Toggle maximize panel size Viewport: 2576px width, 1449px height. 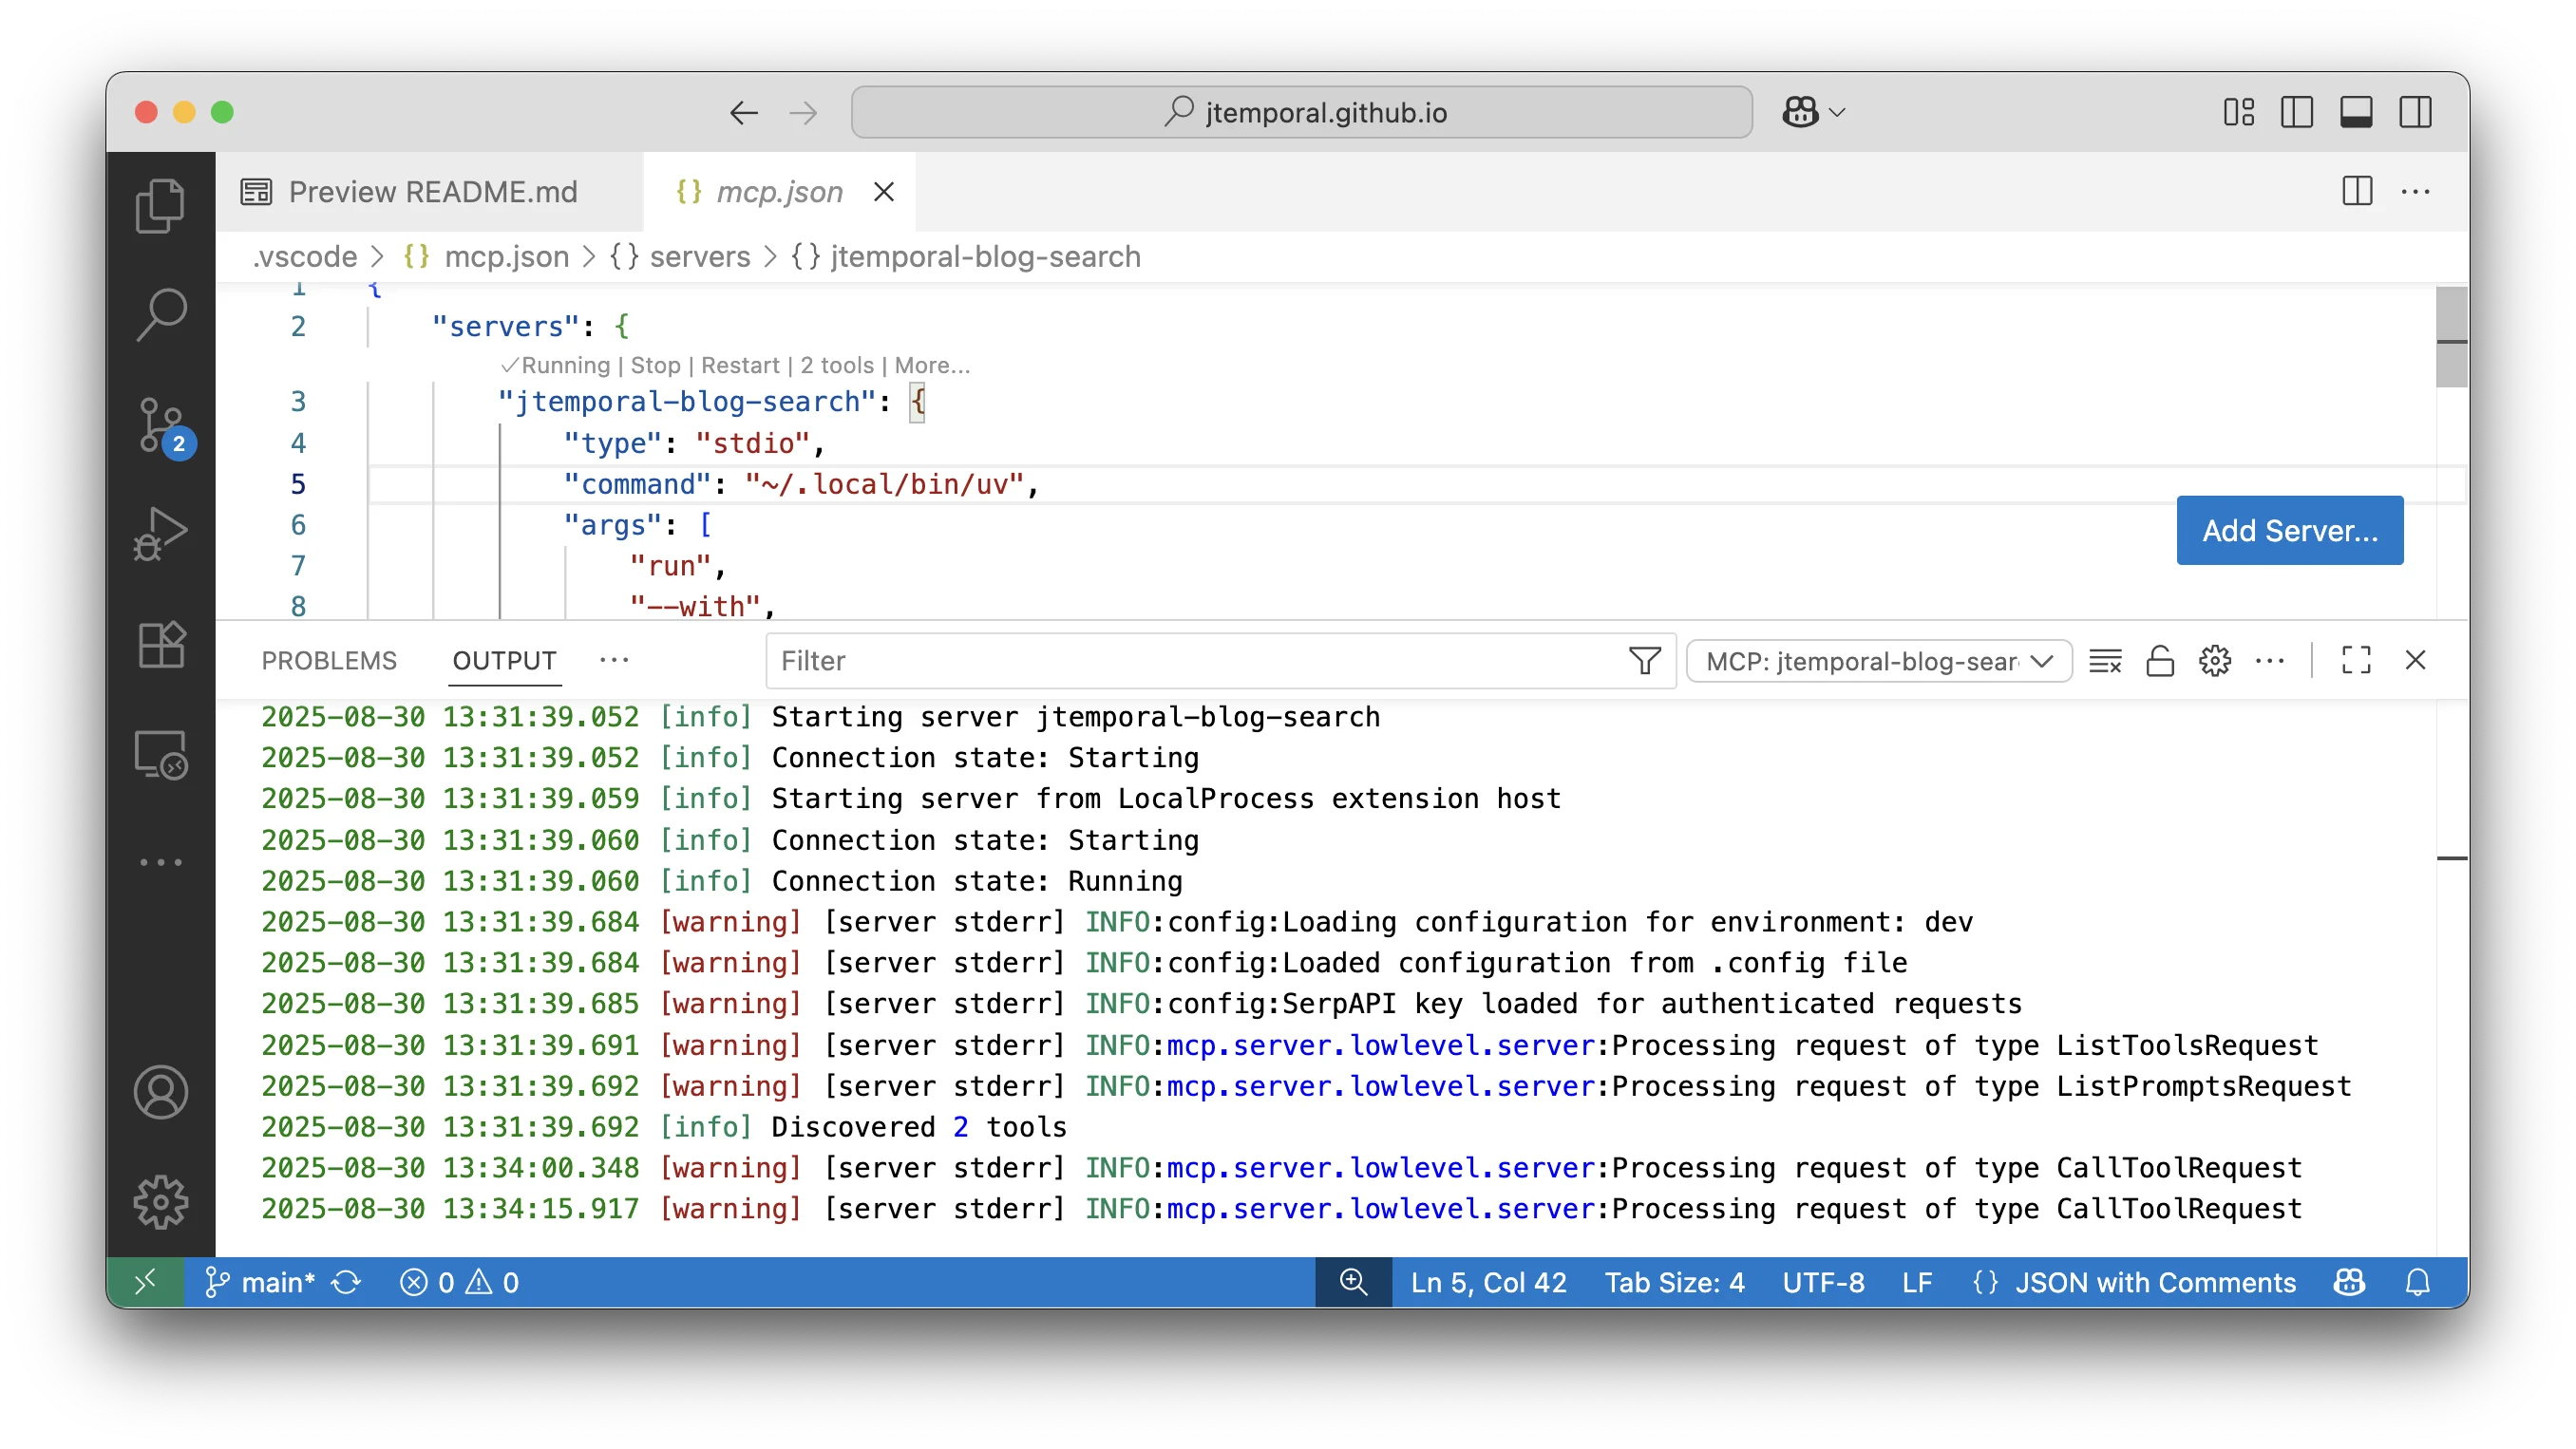[x=2357, y=660]
